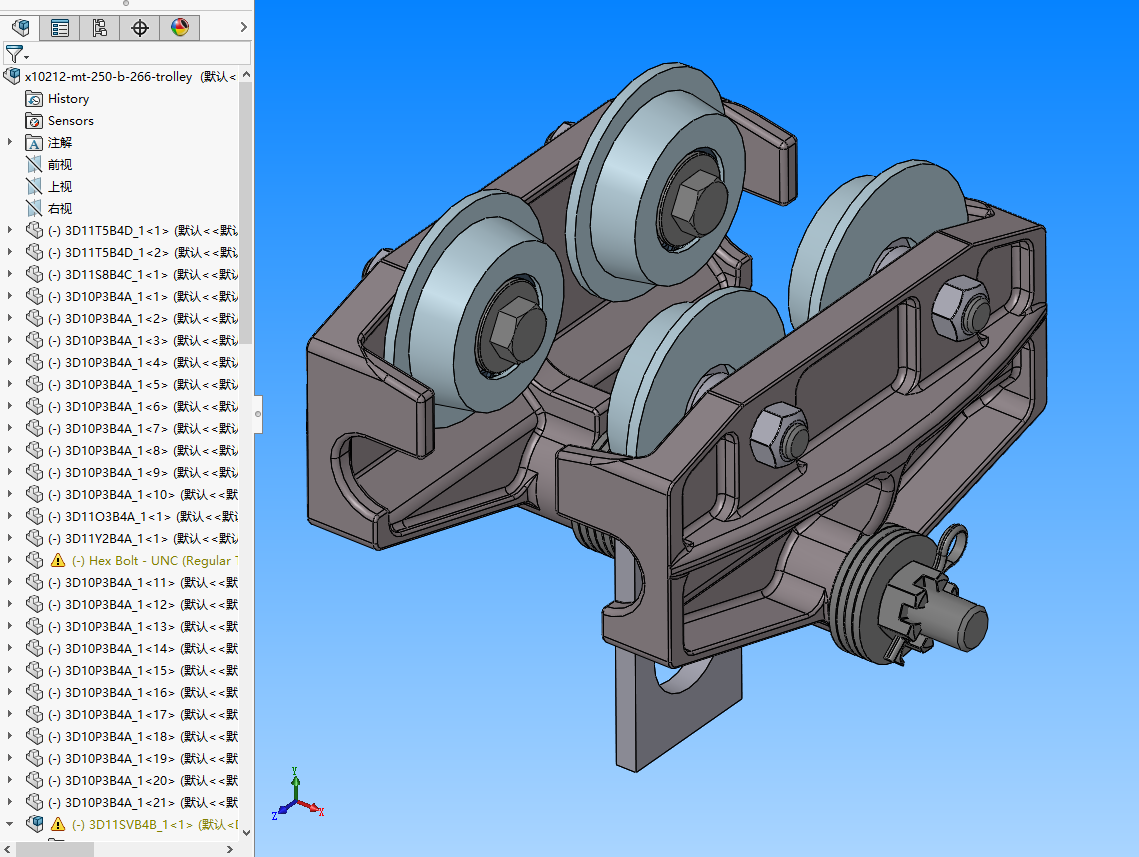Select the 右视 right plane icon
Viewport: 1139px width, 857px height.
33,208
